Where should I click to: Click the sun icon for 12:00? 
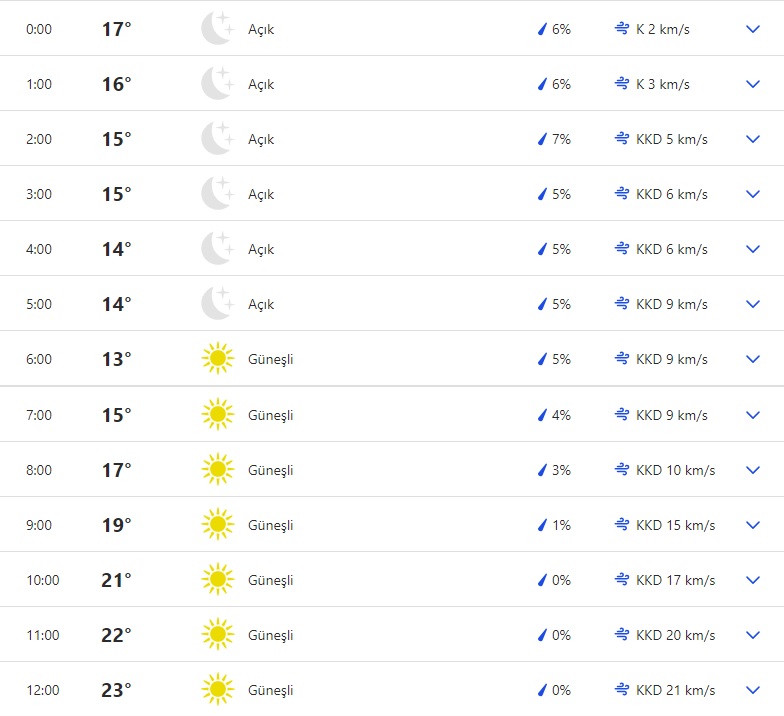(x=217, y=690)
